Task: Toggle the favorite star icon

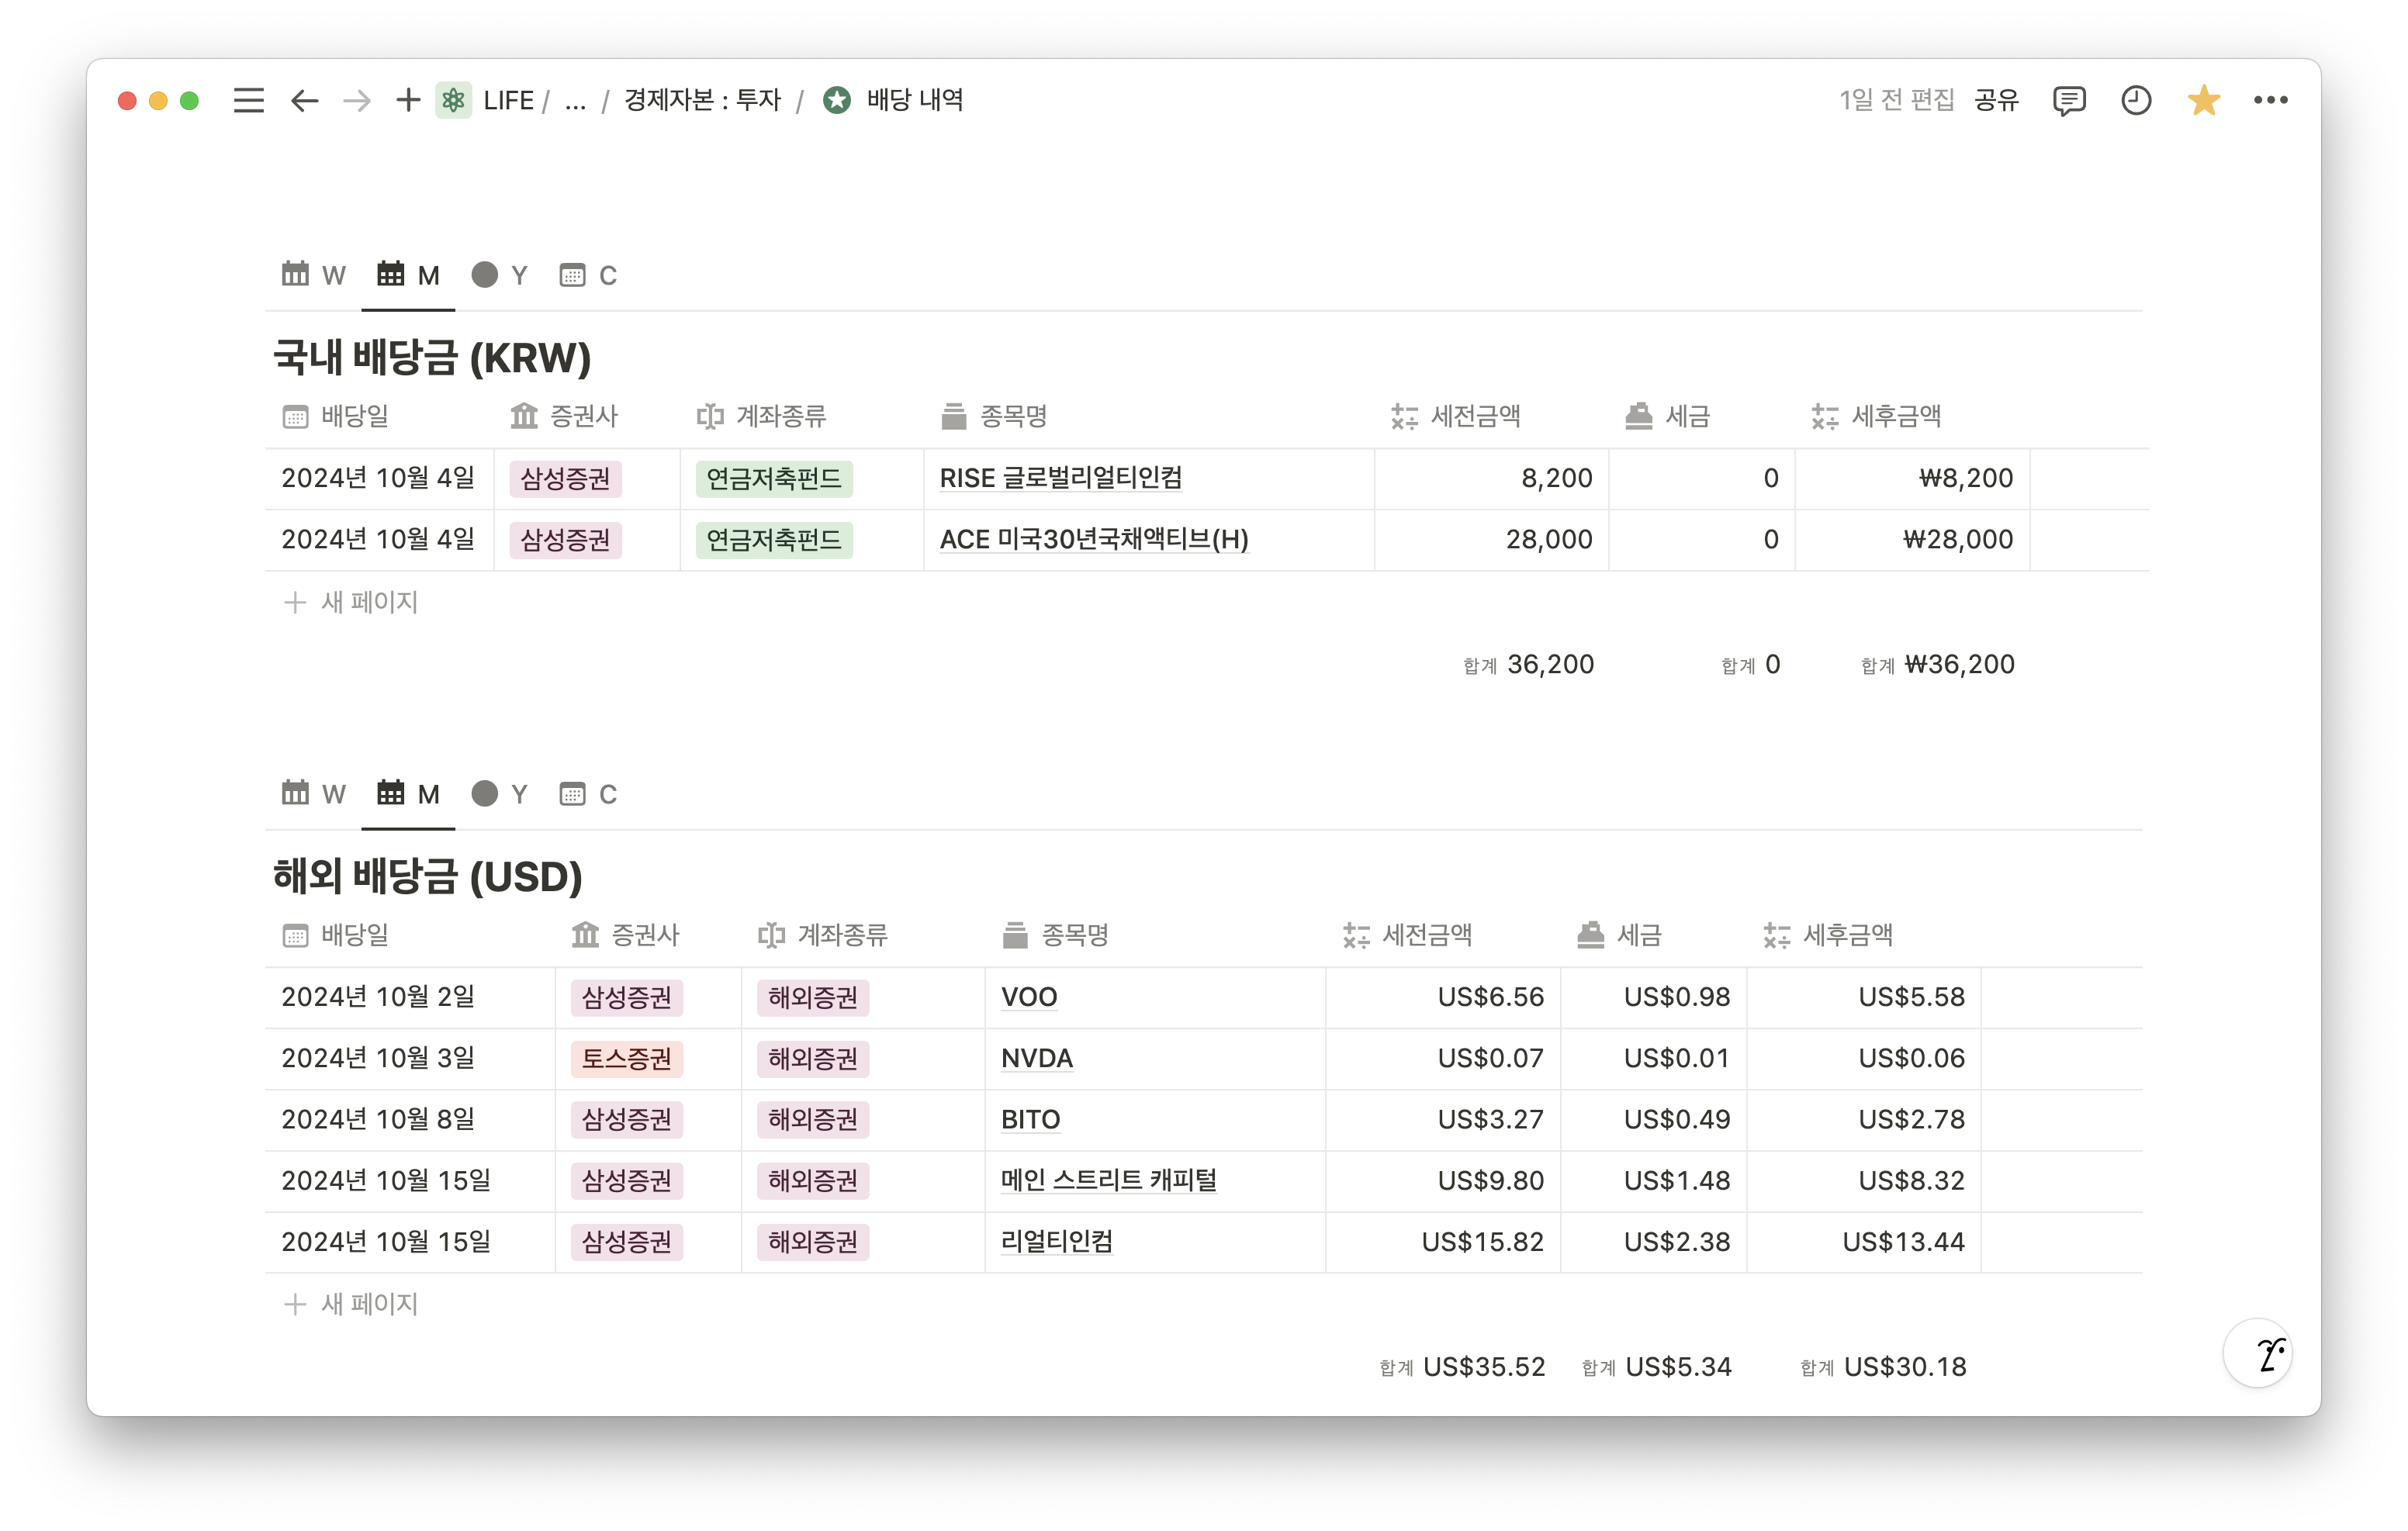Action: (x=2203, y=100)
